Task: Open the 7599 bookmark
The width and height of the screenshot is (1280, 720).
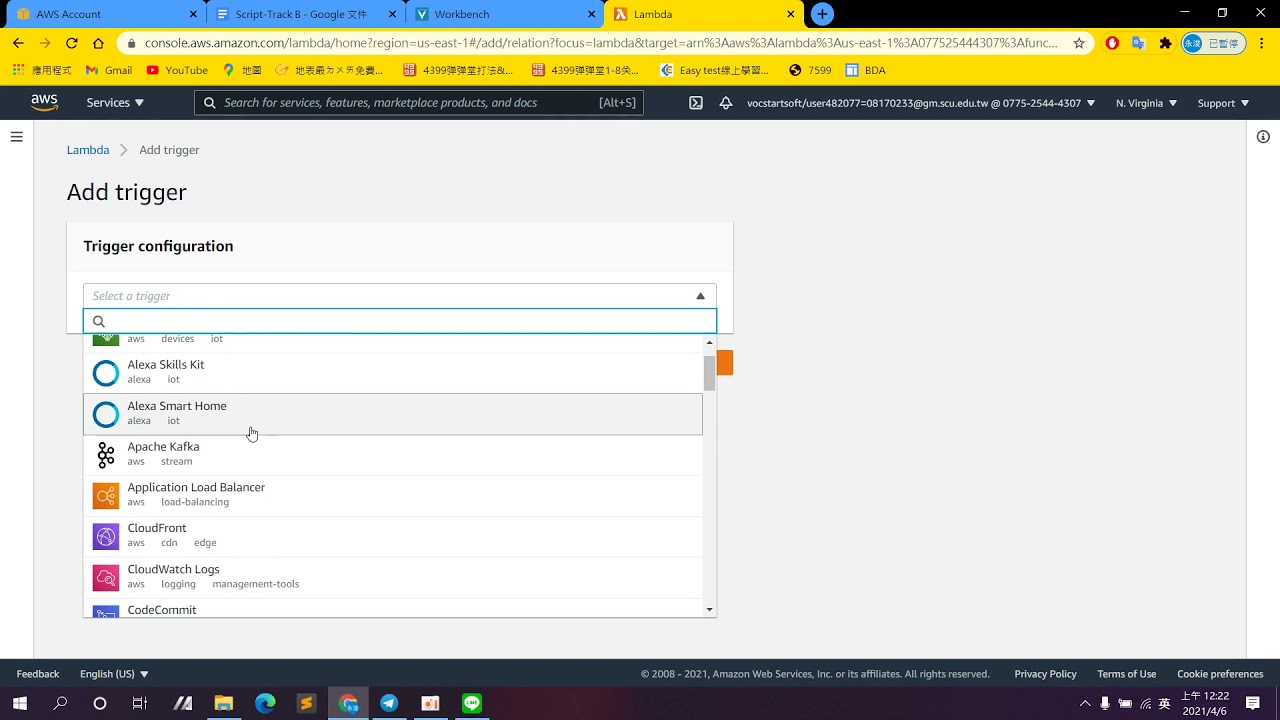Action: click(810, 70)
